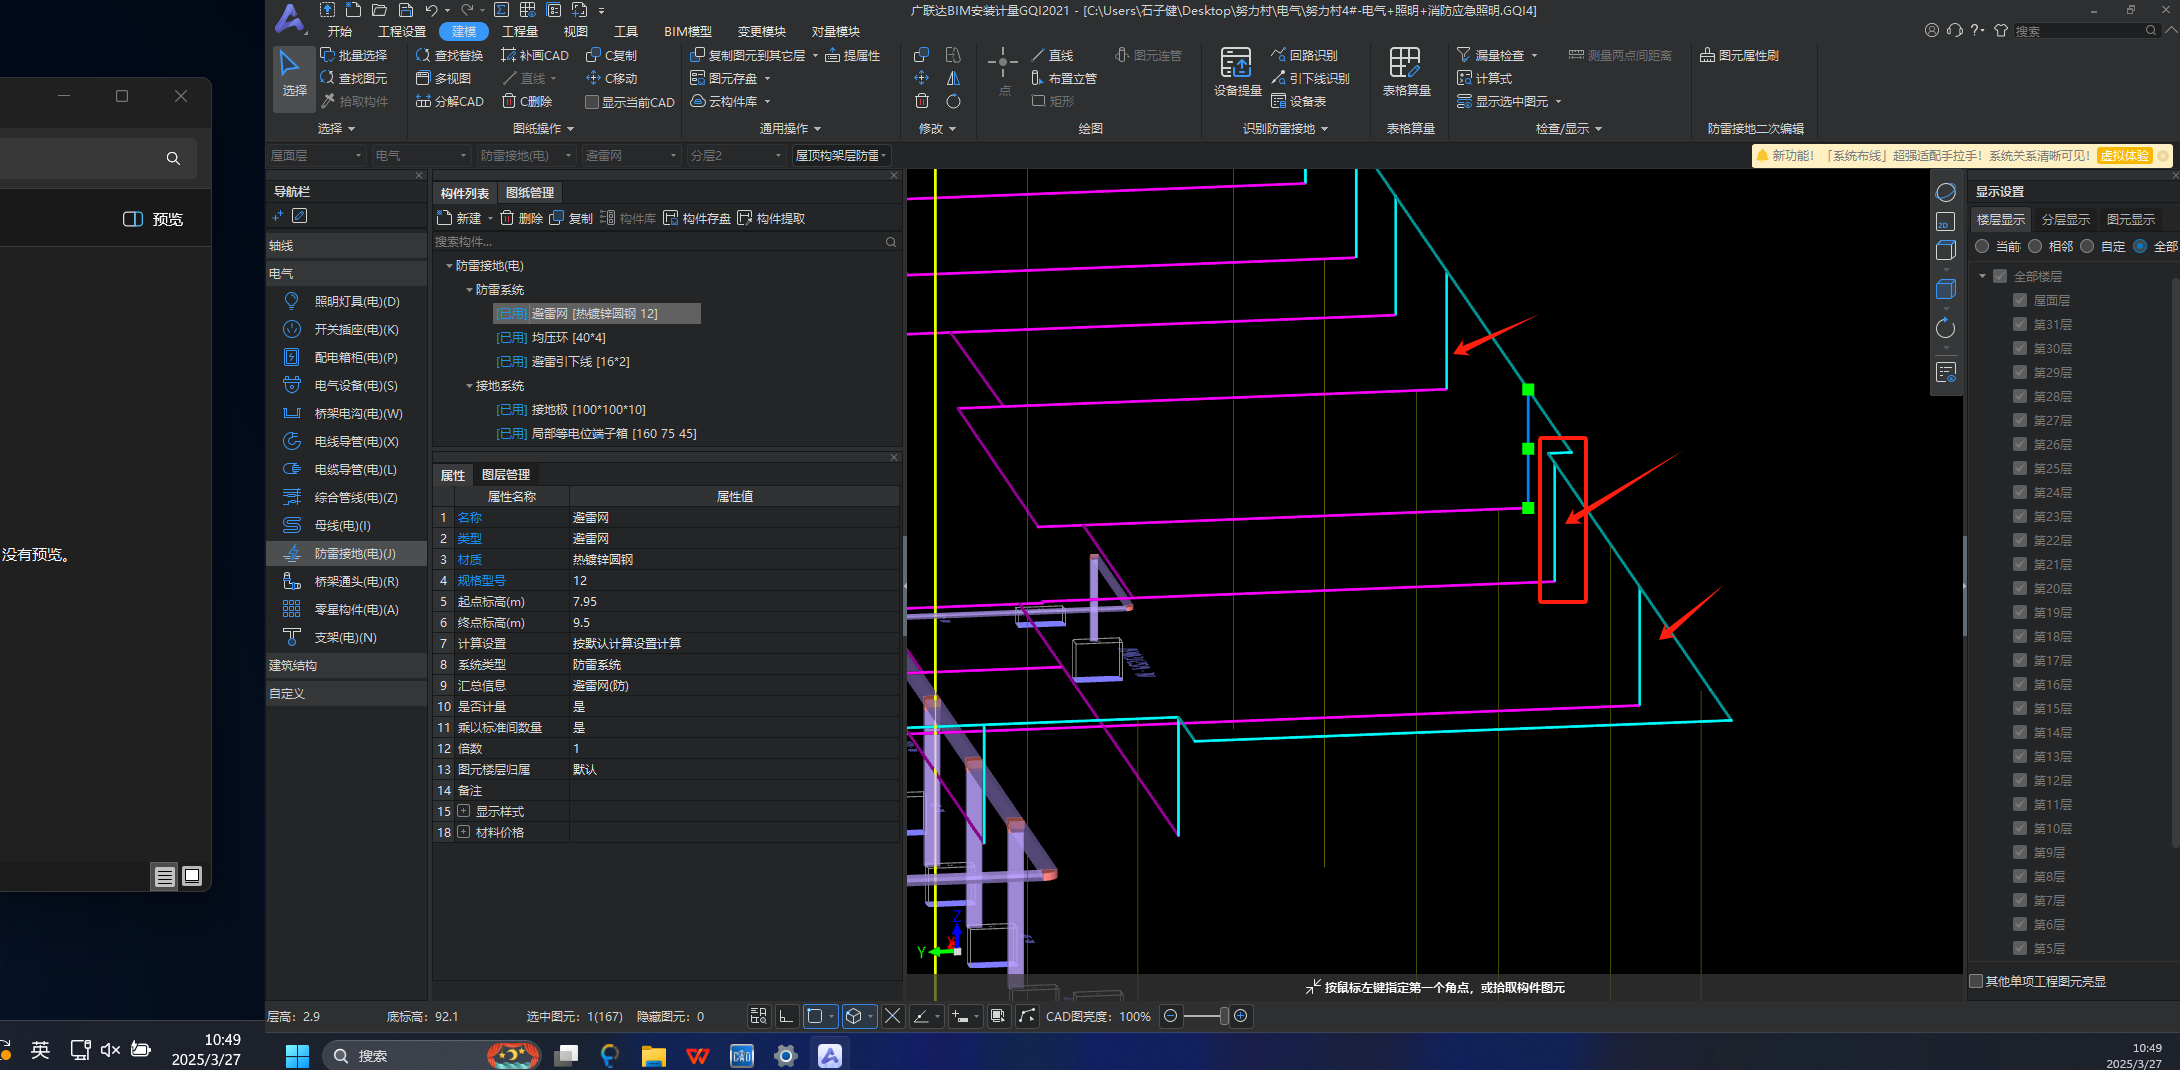Open File Explorer from the taskbar
2180x1070 pixels.
tap(654, 1055)
